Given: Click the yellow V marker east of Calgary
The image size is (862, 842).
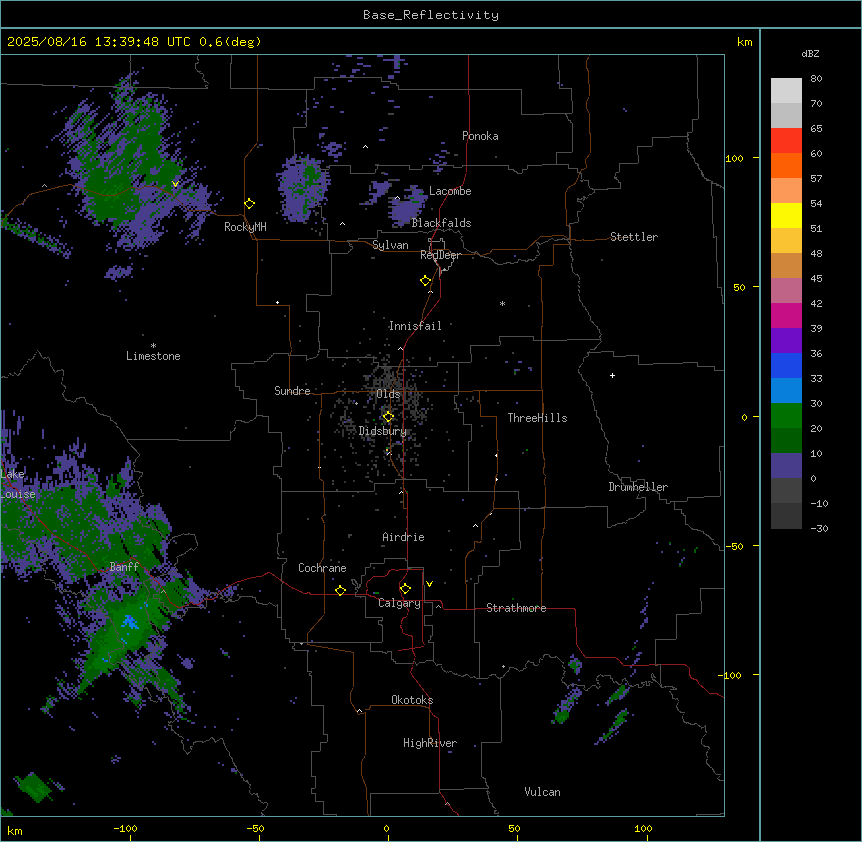Looking at the screenshot, I should click(429, 584).
